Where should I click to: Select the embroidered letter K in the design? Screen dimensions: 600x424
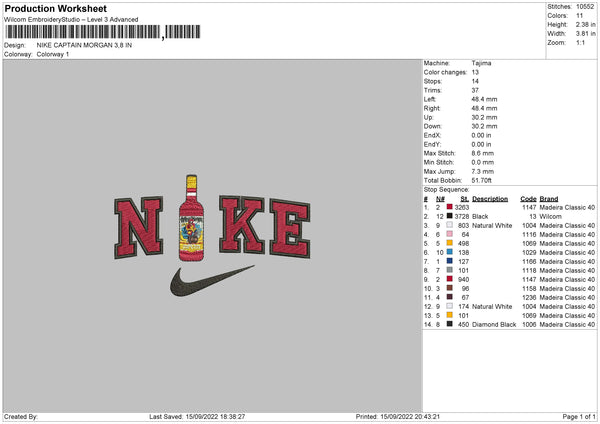[241, 225]
